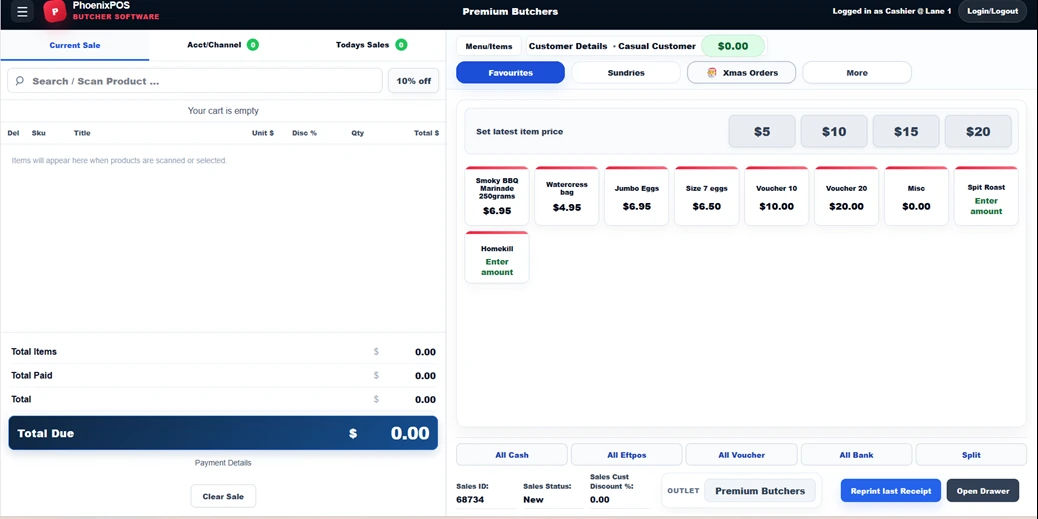Click the 'Your cart is empty' text
Screen dimensions: 1038x519
click(x=223, y=111)
